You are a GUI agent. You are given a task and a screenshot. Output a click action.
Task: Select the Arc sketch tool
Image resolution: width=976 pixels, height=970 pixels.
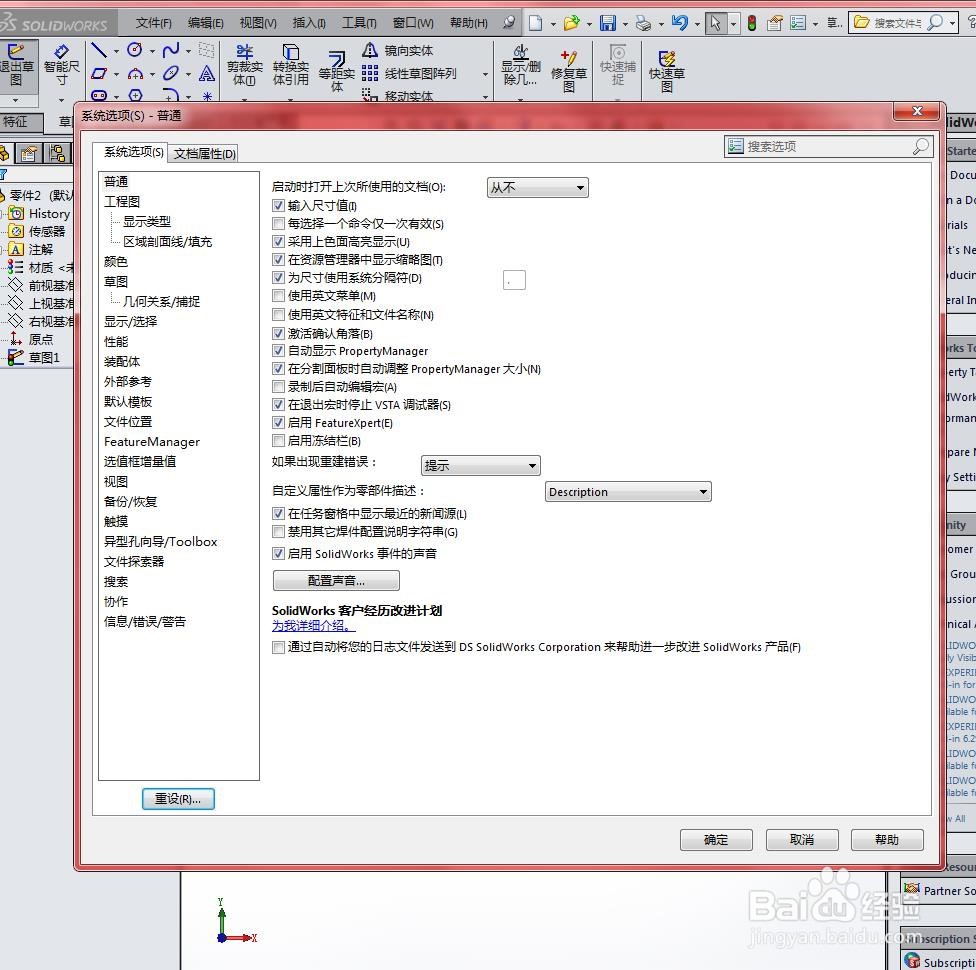click(x=134, y=73)
